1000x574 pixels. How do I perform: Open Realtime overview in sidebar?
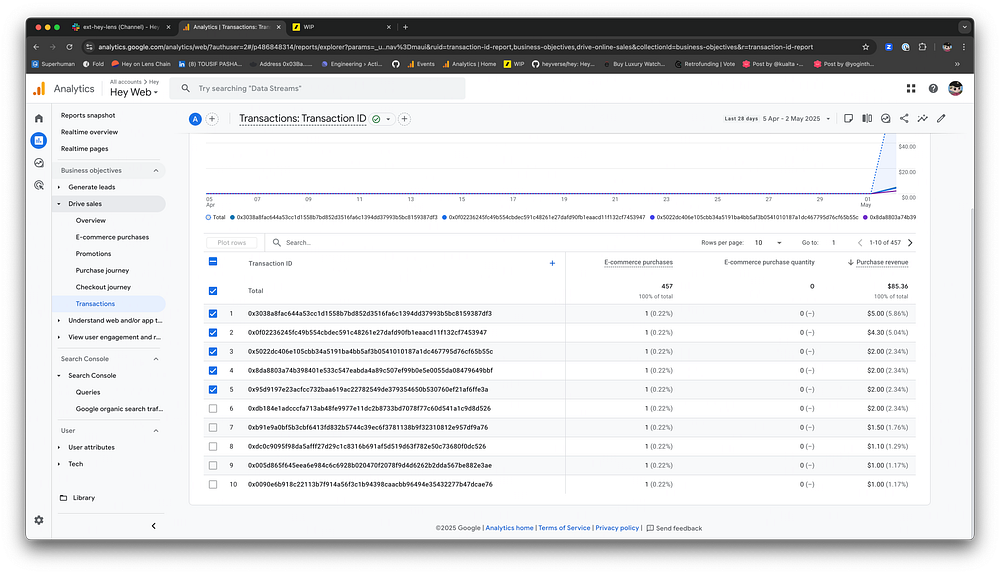coord(89,132)
